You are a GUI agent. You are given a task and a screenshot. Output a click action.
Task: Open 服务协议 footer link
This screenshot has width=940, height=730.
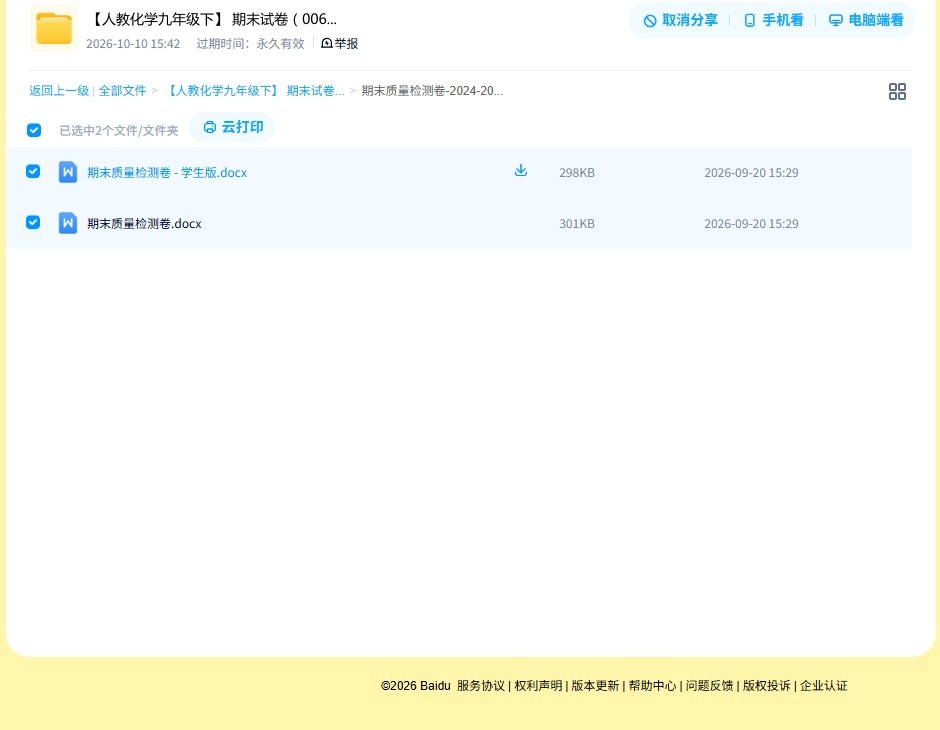point(481,686)
